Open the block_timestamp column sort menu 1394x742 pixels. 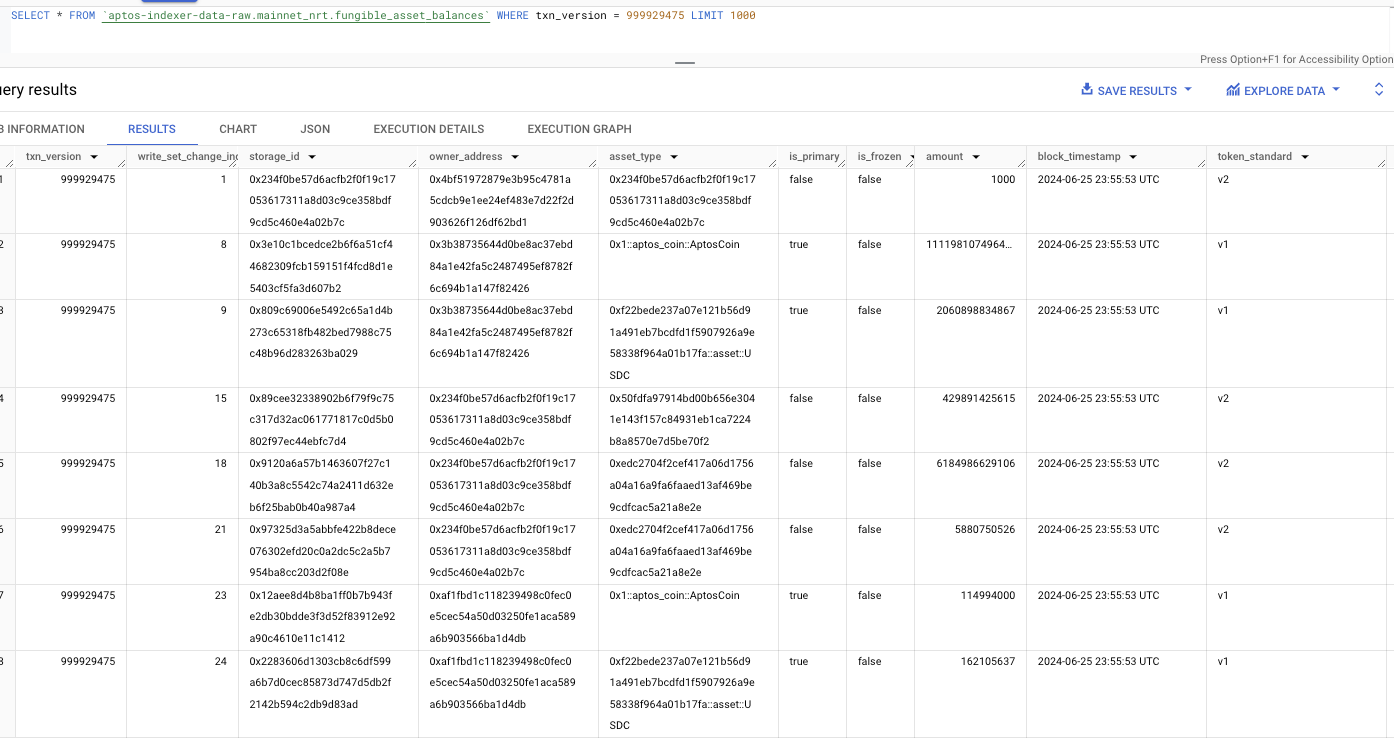pyautogui.click(x=1133, y=157)
